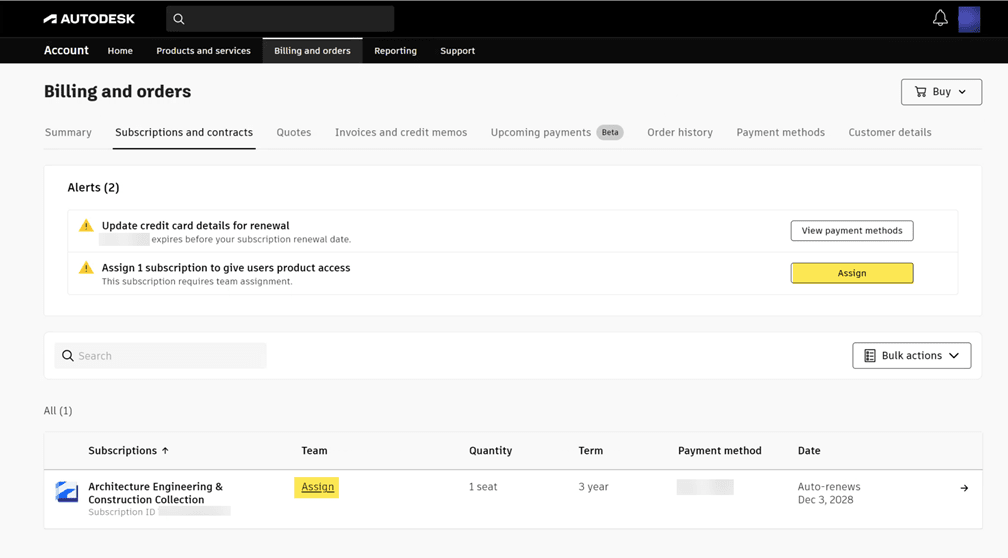Switch to the Summary tab
The width and height of the screenshot is (1008, 558).
(68, 132)
